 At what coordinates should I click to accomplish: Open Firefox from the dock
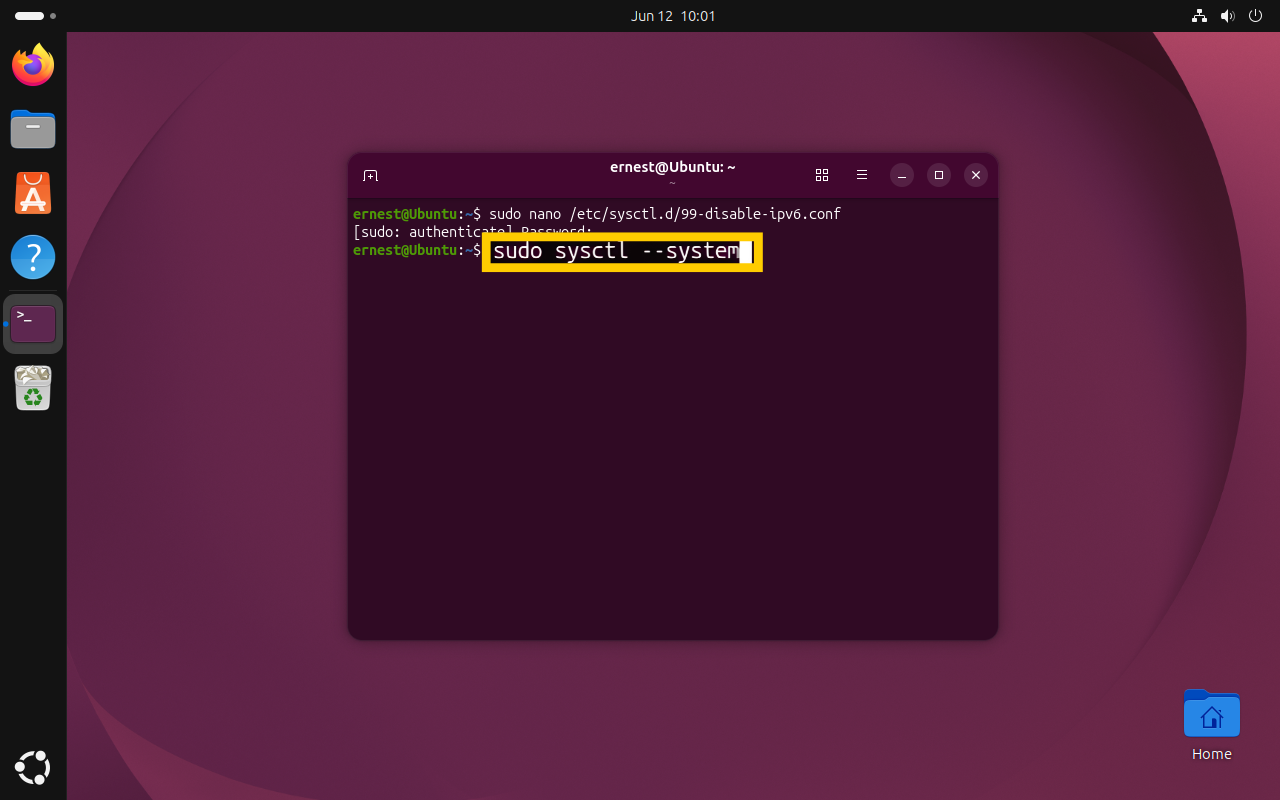pos(33,65)
